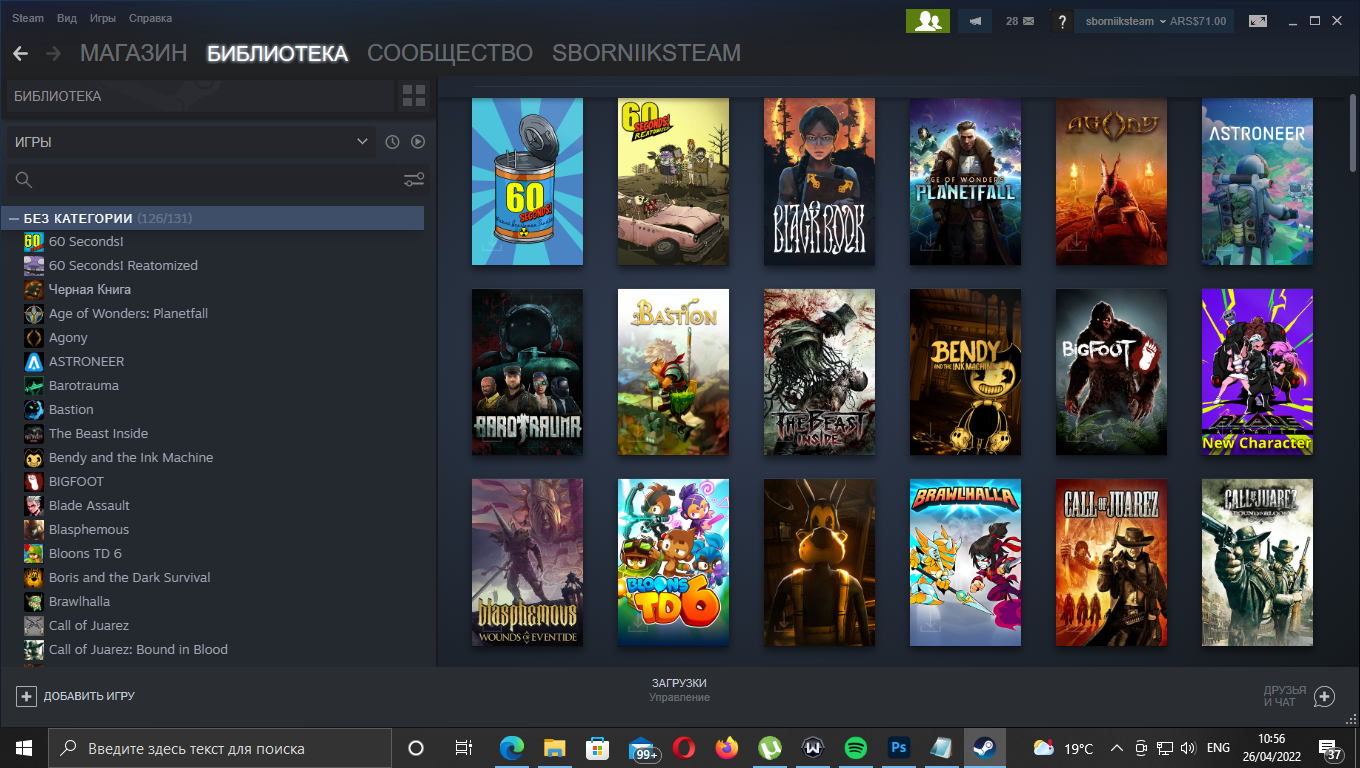Open the Steam menu
The image size is (1360, 768).
click(28, 18)
